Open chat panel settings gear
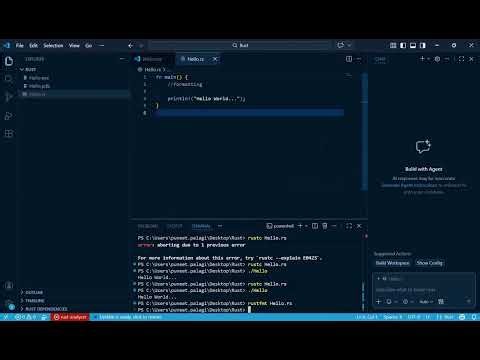 point(437,59)
